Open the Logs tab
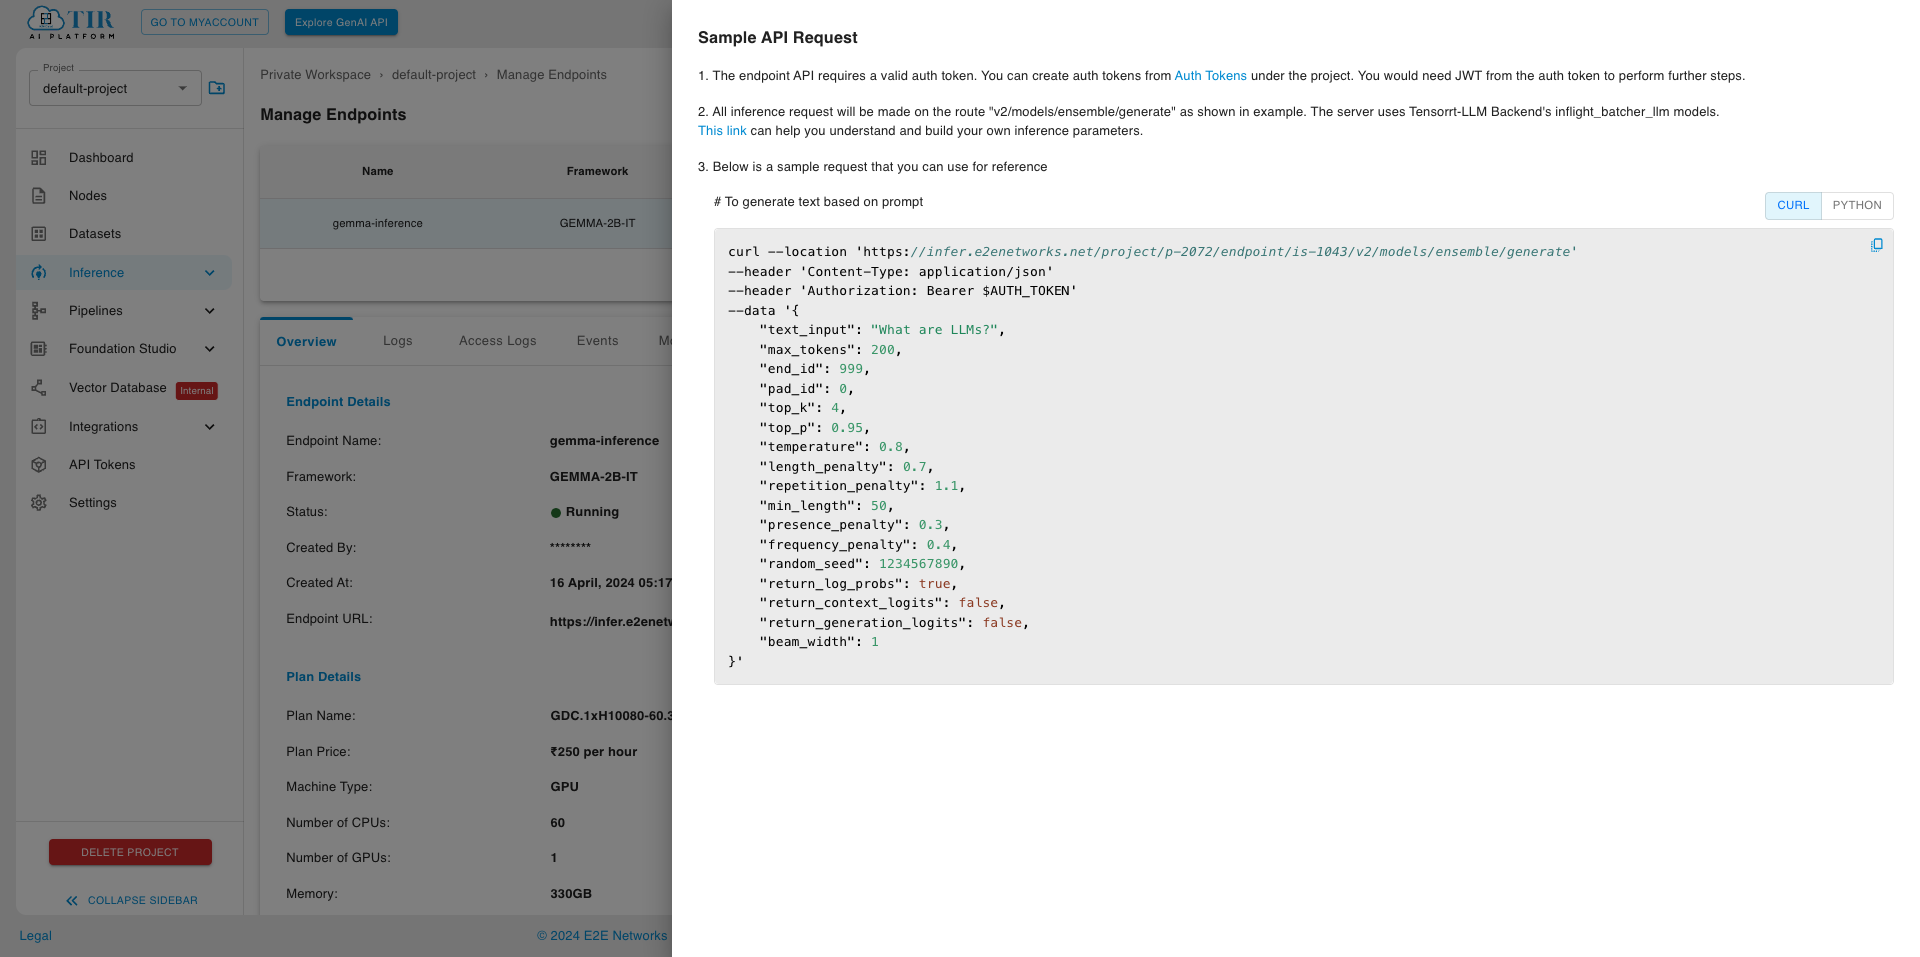The image size is (1920, 957). (x=397, y=342)
